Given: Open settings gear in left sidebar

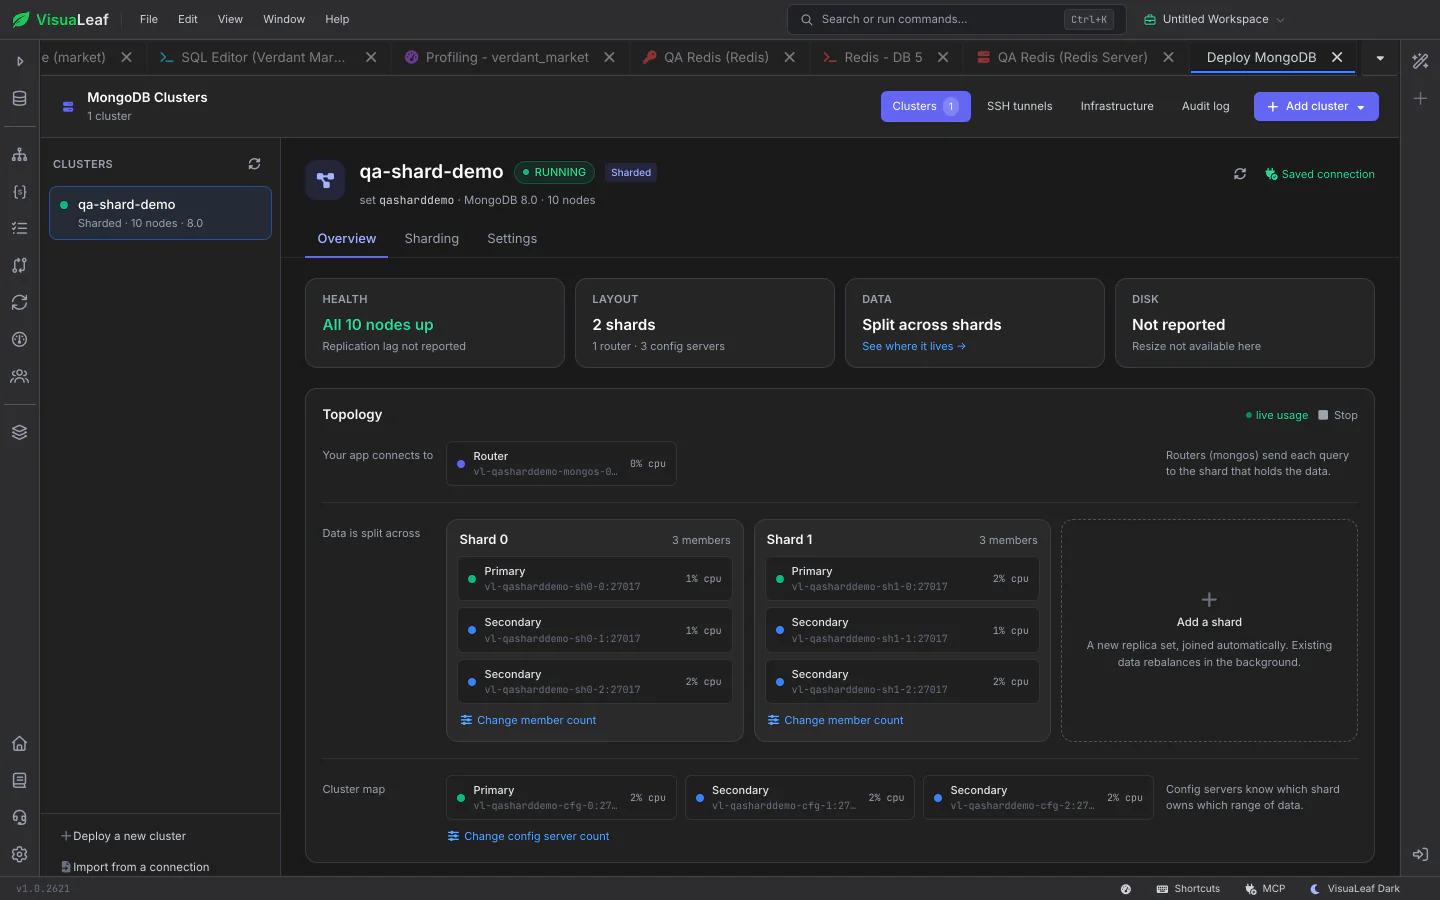Looking at the screenshot, I should click(x=19, y=854).
